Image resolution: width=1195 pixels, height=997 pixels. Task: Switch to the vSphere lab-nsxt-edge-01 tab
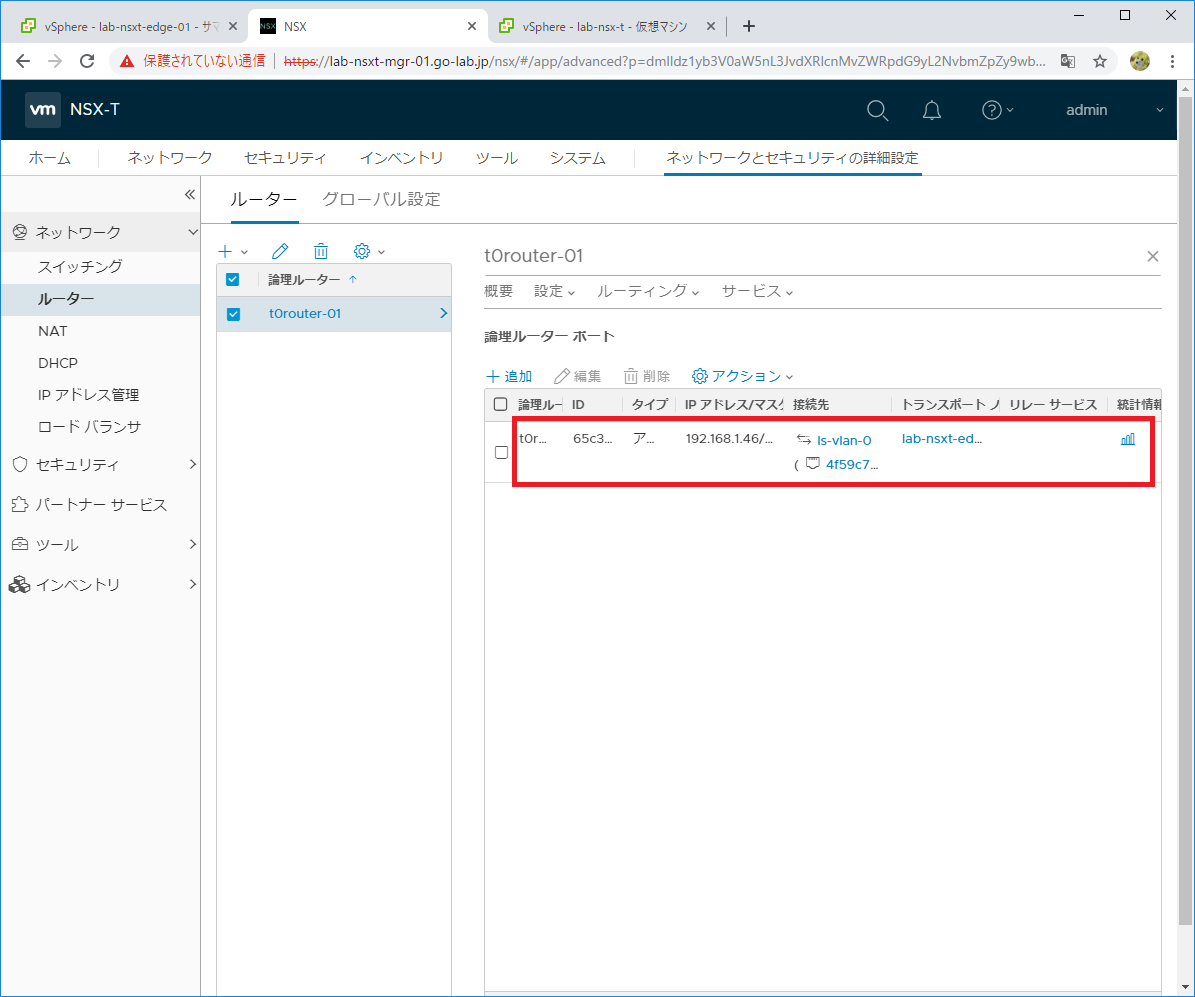coord(125,27)
